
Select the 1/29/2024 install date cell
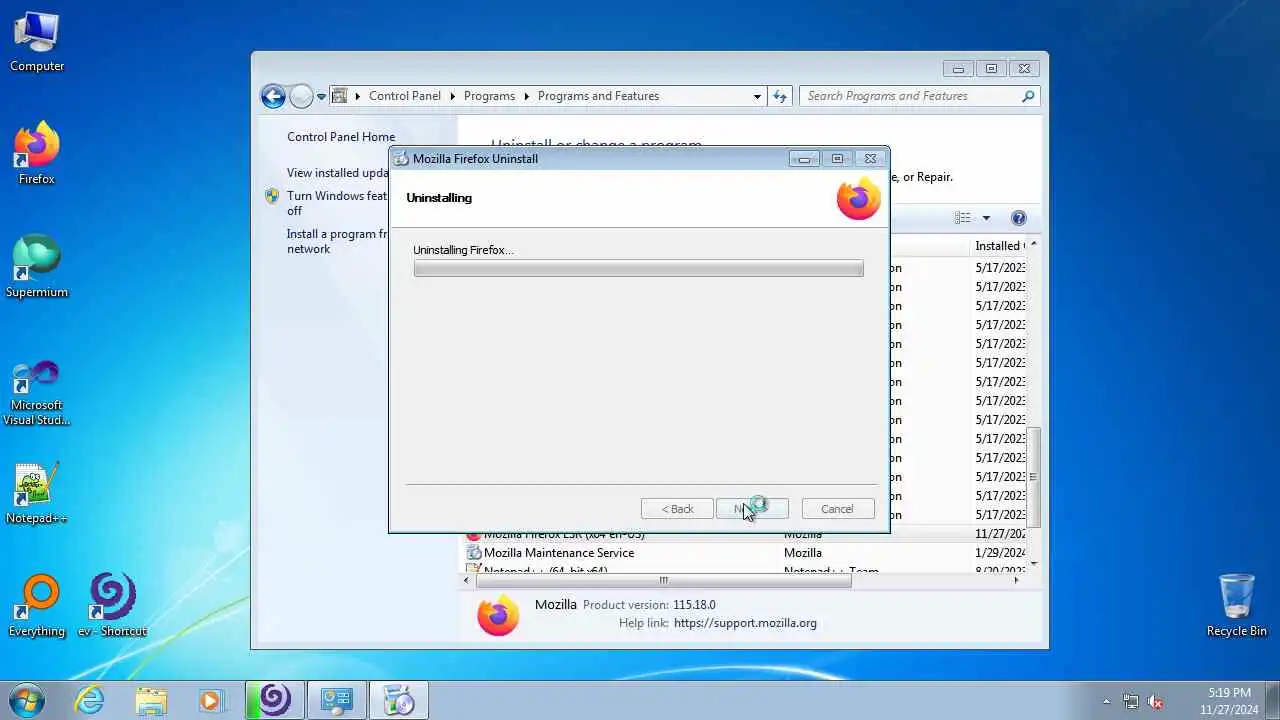[1000, 553]
